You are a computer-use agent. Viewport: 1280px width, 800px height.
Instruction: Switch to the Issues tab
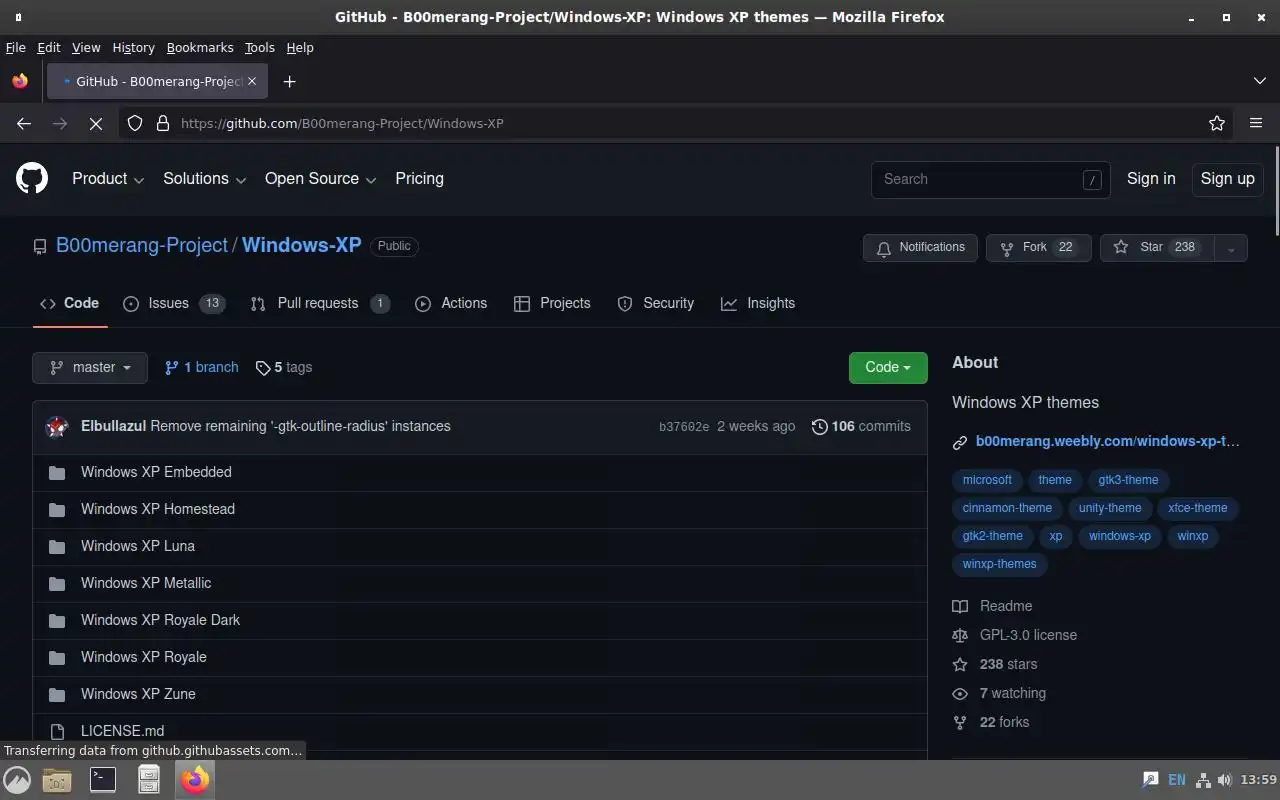coord(173,303)
